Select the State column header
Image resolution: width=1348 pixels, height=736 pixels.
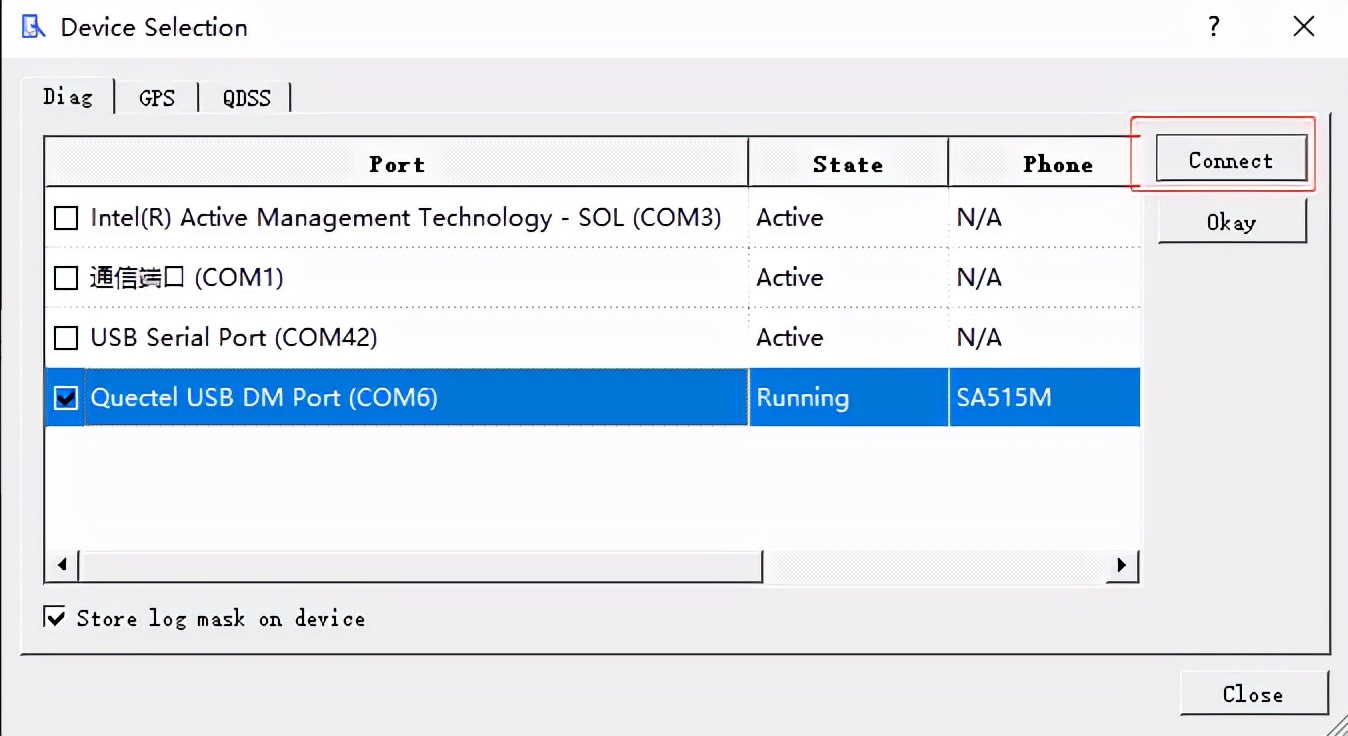[x=847, y=162]
